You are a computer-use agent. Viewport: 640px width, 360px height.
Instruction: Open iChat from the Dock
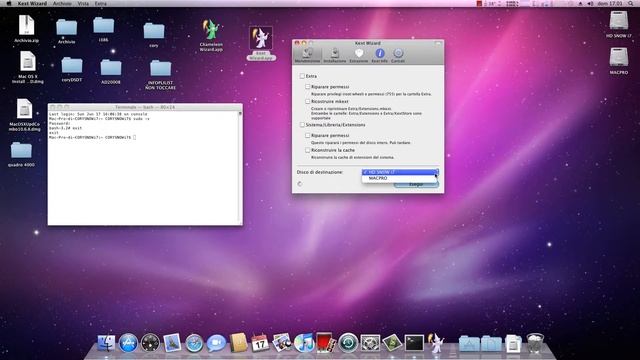click(x=216, y=343)
